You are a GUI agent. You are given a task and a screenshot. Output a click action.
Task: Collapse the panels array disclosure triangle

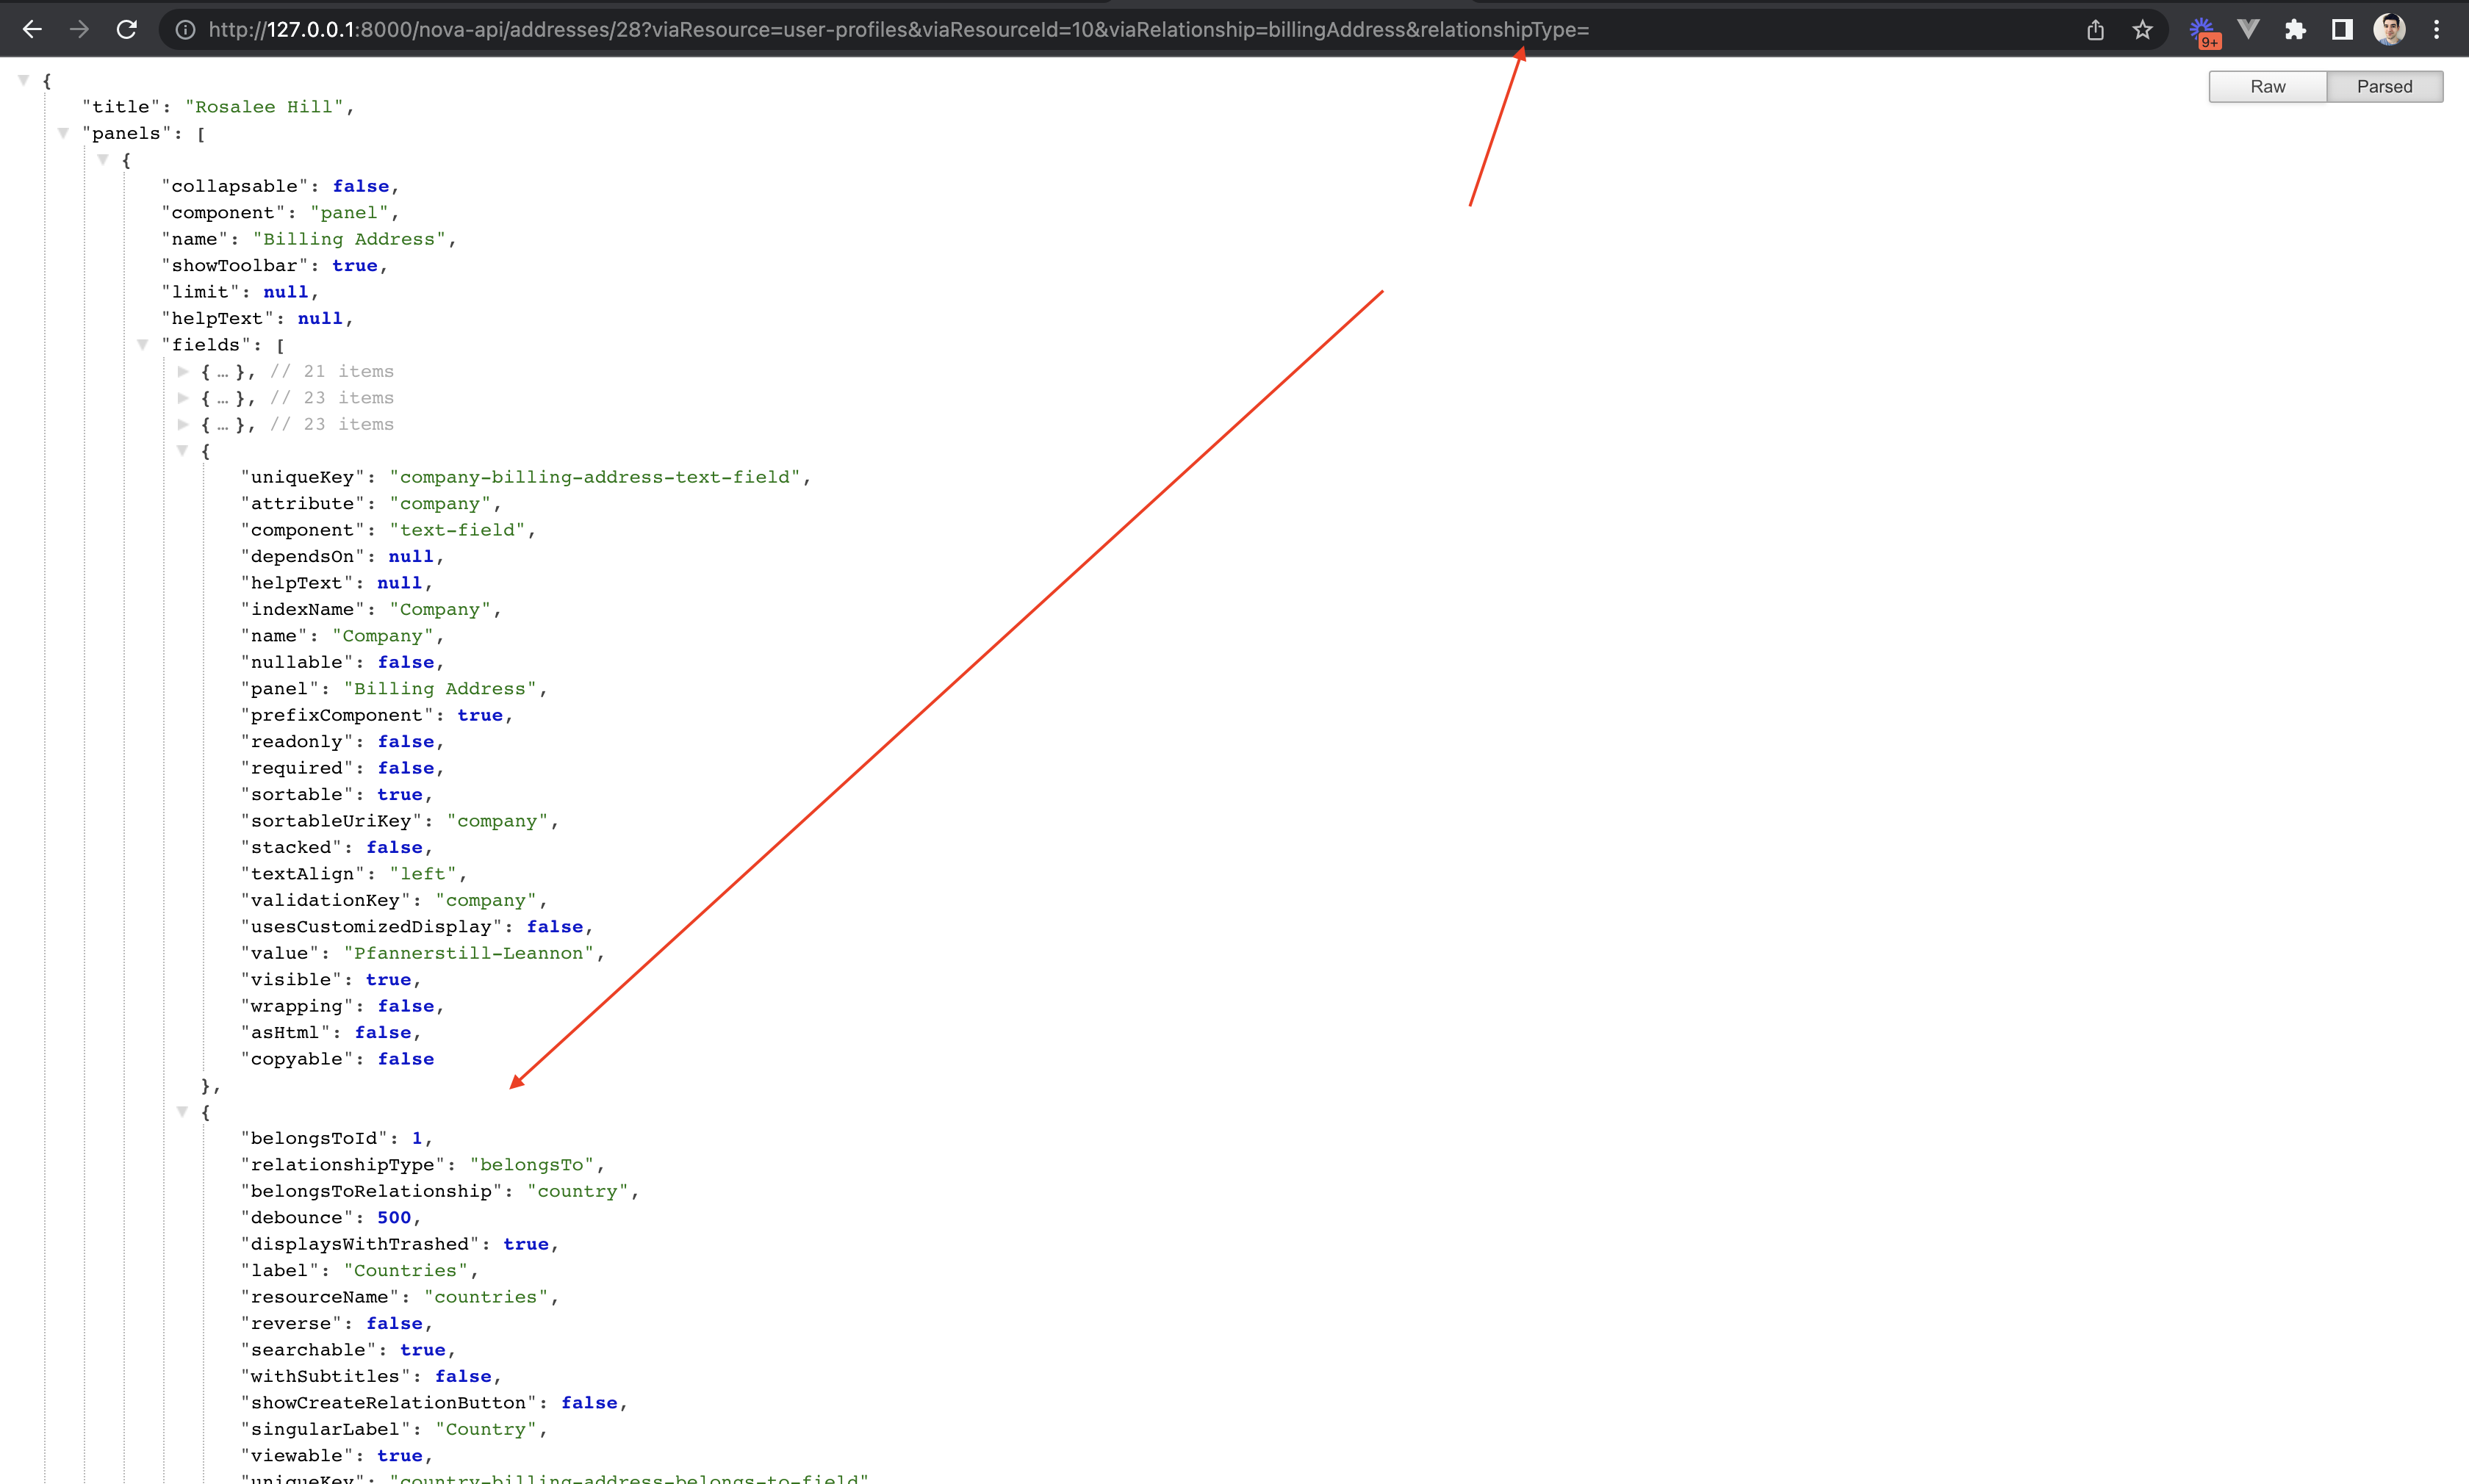pyautogui.click(x=63, y=132)
